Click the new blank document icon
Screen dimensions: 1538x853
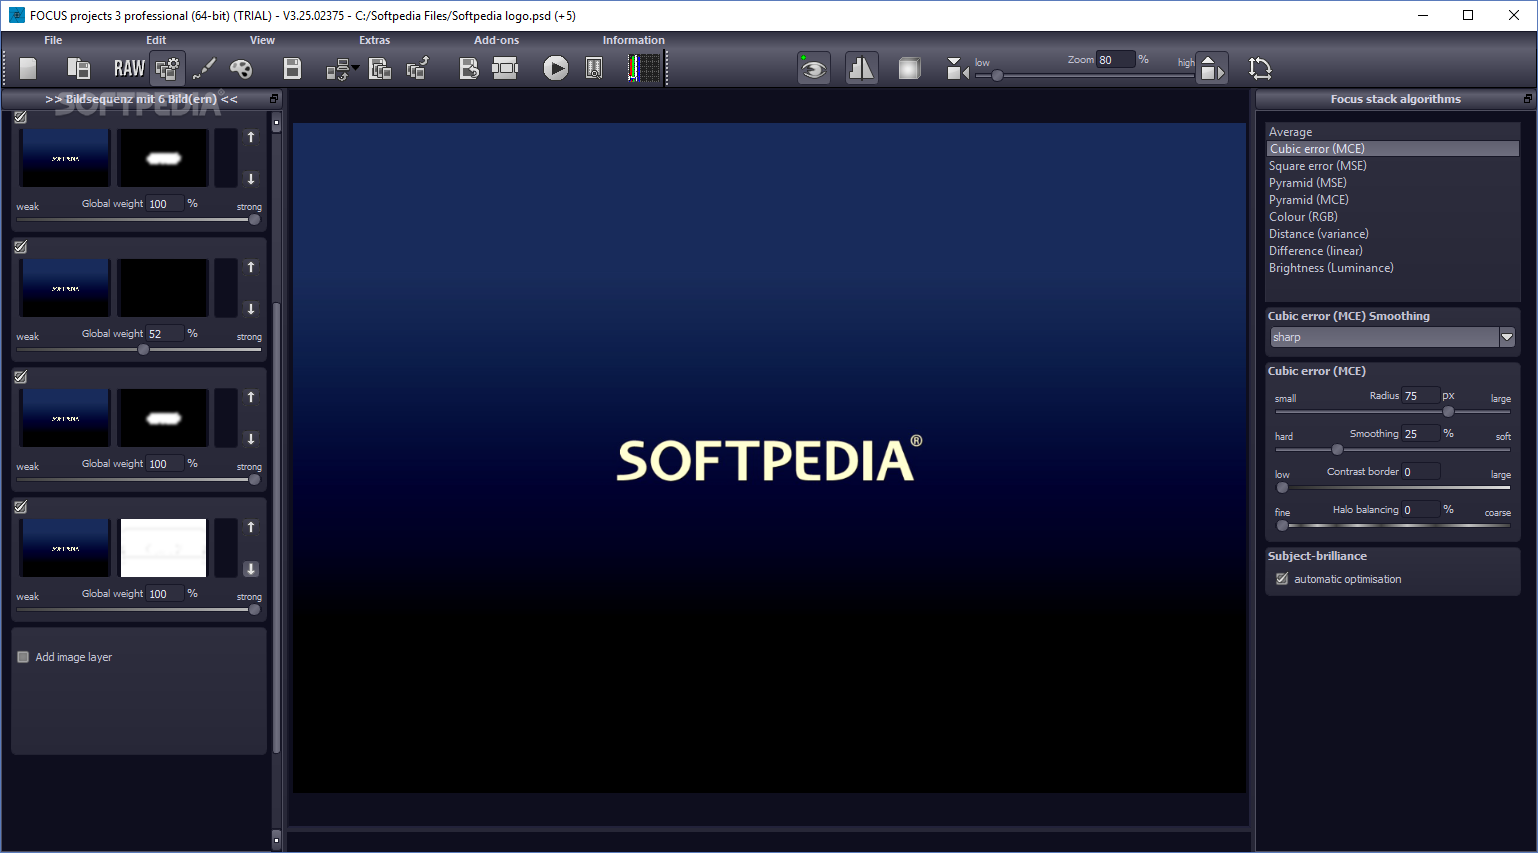(28, 68)
